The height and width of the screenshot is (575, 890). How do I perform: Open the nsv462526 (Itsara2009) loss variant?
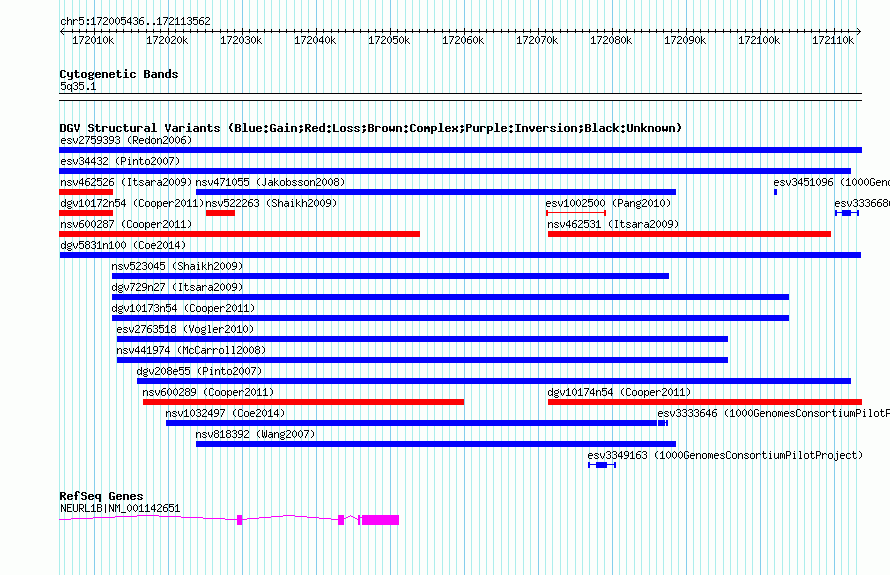pyautogui.click(x=86, y=192)
